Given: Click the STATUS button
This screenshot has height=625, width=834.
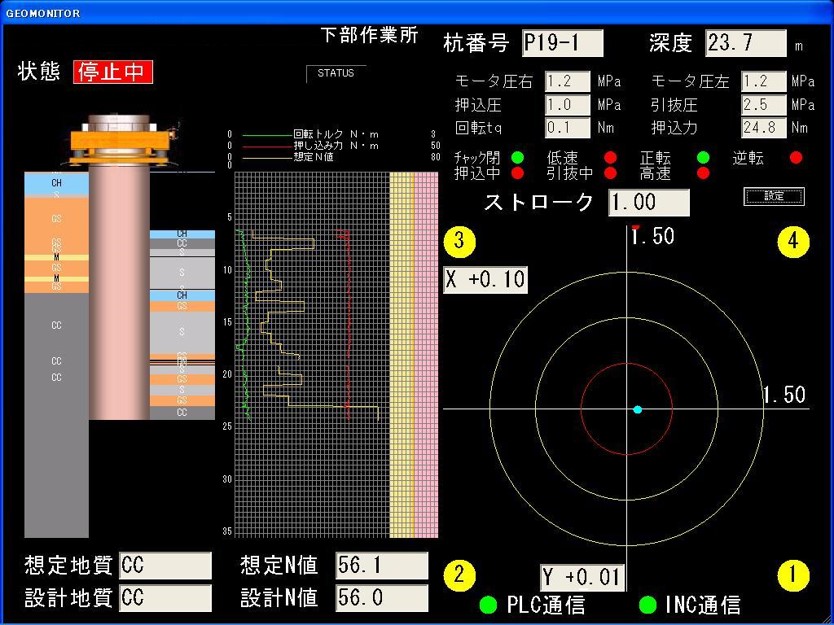Looking at the screenshot, I should pos(336,73).
